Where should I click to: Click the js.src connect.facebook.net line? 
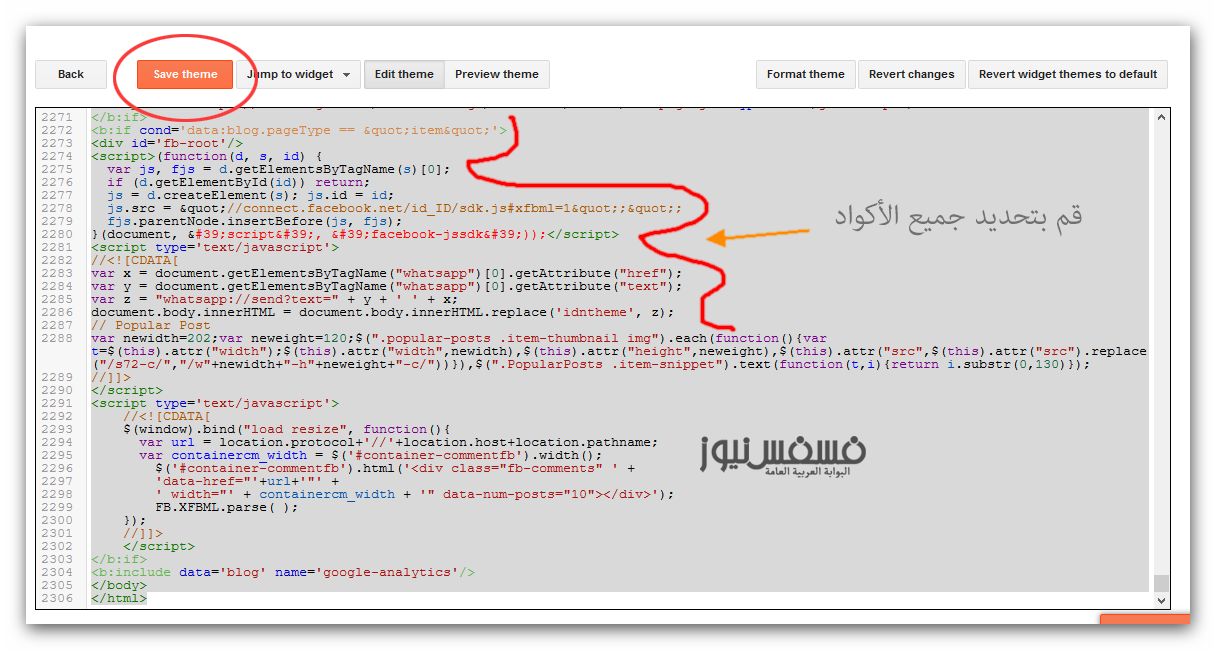(x=395, y=208)
